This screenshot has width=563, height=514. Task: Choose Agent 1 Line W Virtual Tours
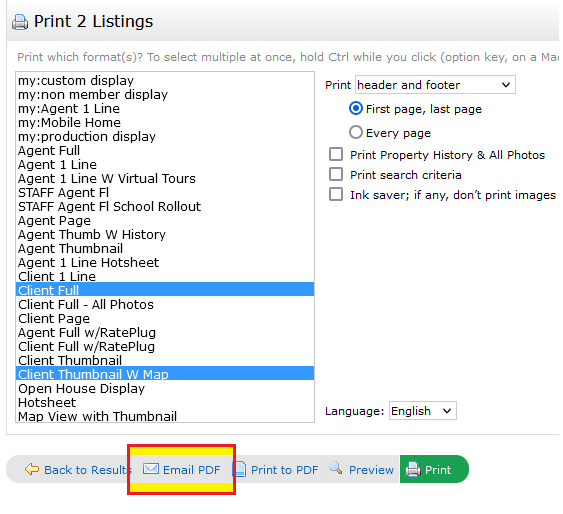(x=165, y=178)
